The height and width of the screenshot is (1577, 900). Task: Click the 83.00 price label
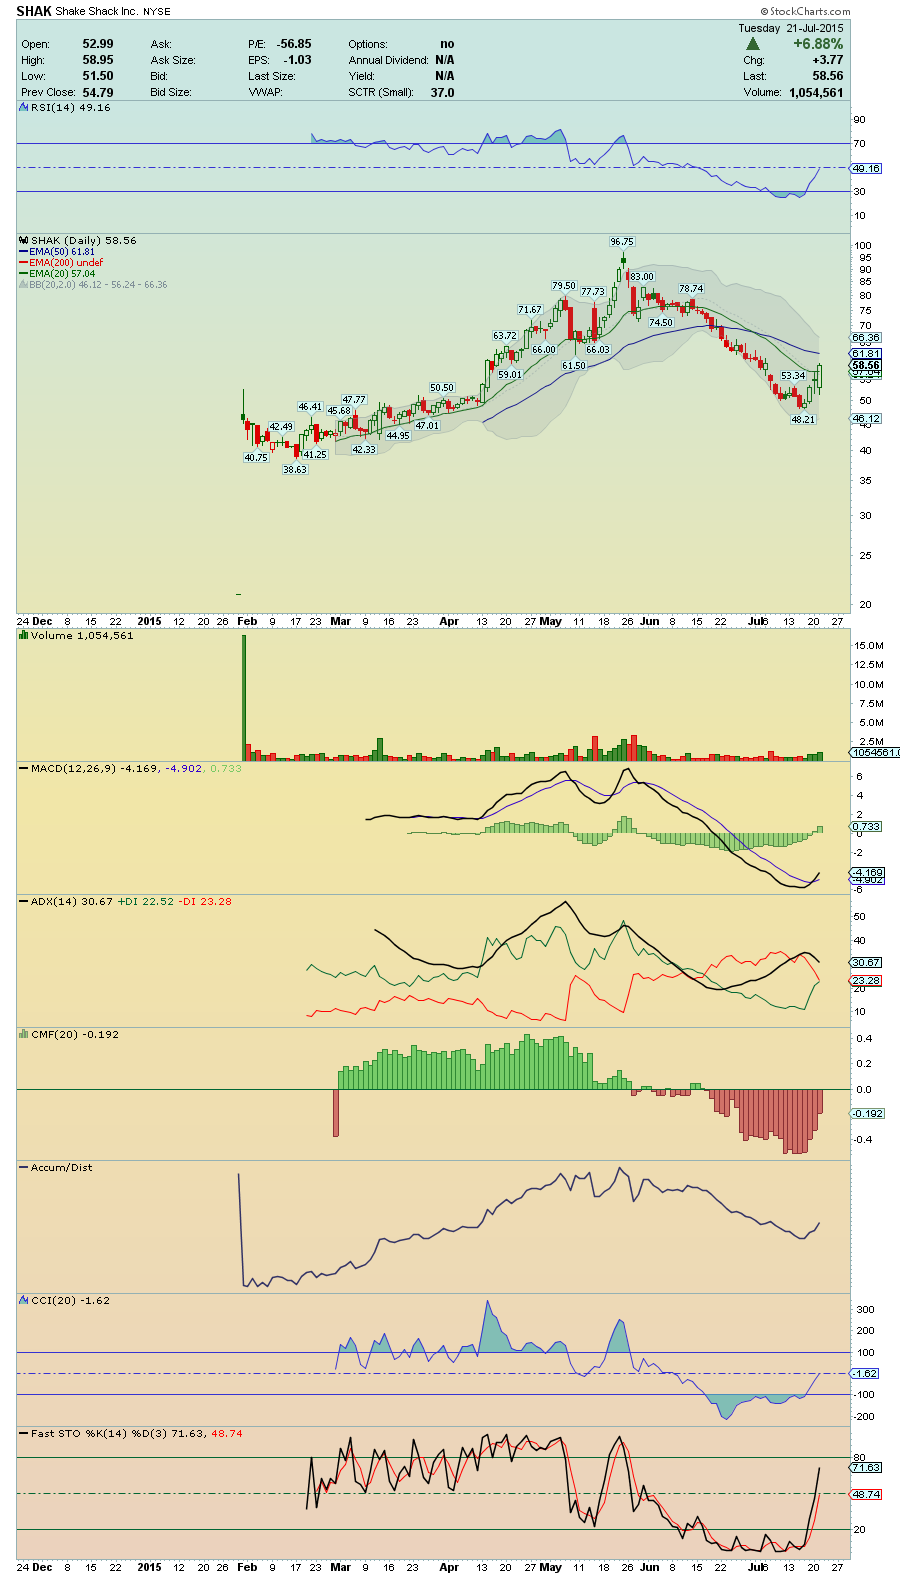coord(642,276)
